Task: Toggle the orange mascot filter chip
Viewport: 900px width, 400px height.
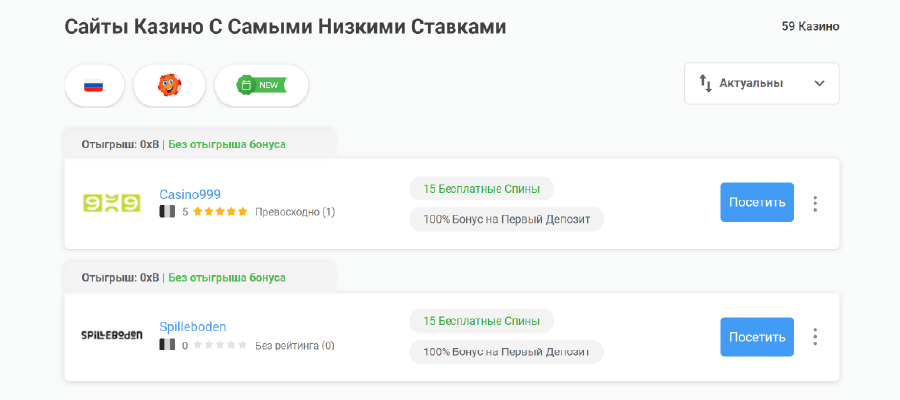Action: click(x=169, y=85)
